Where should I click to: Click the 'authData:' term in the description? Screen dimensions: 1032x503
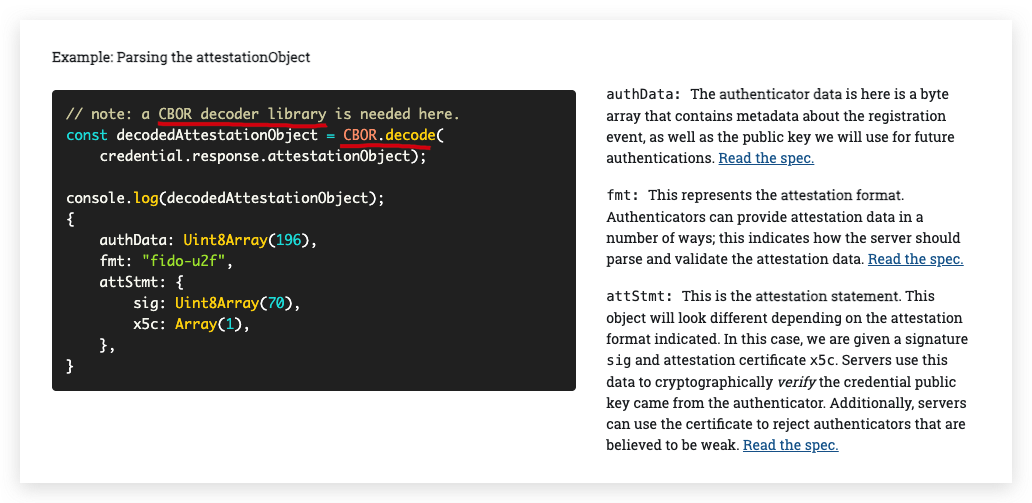pos(643,94)
